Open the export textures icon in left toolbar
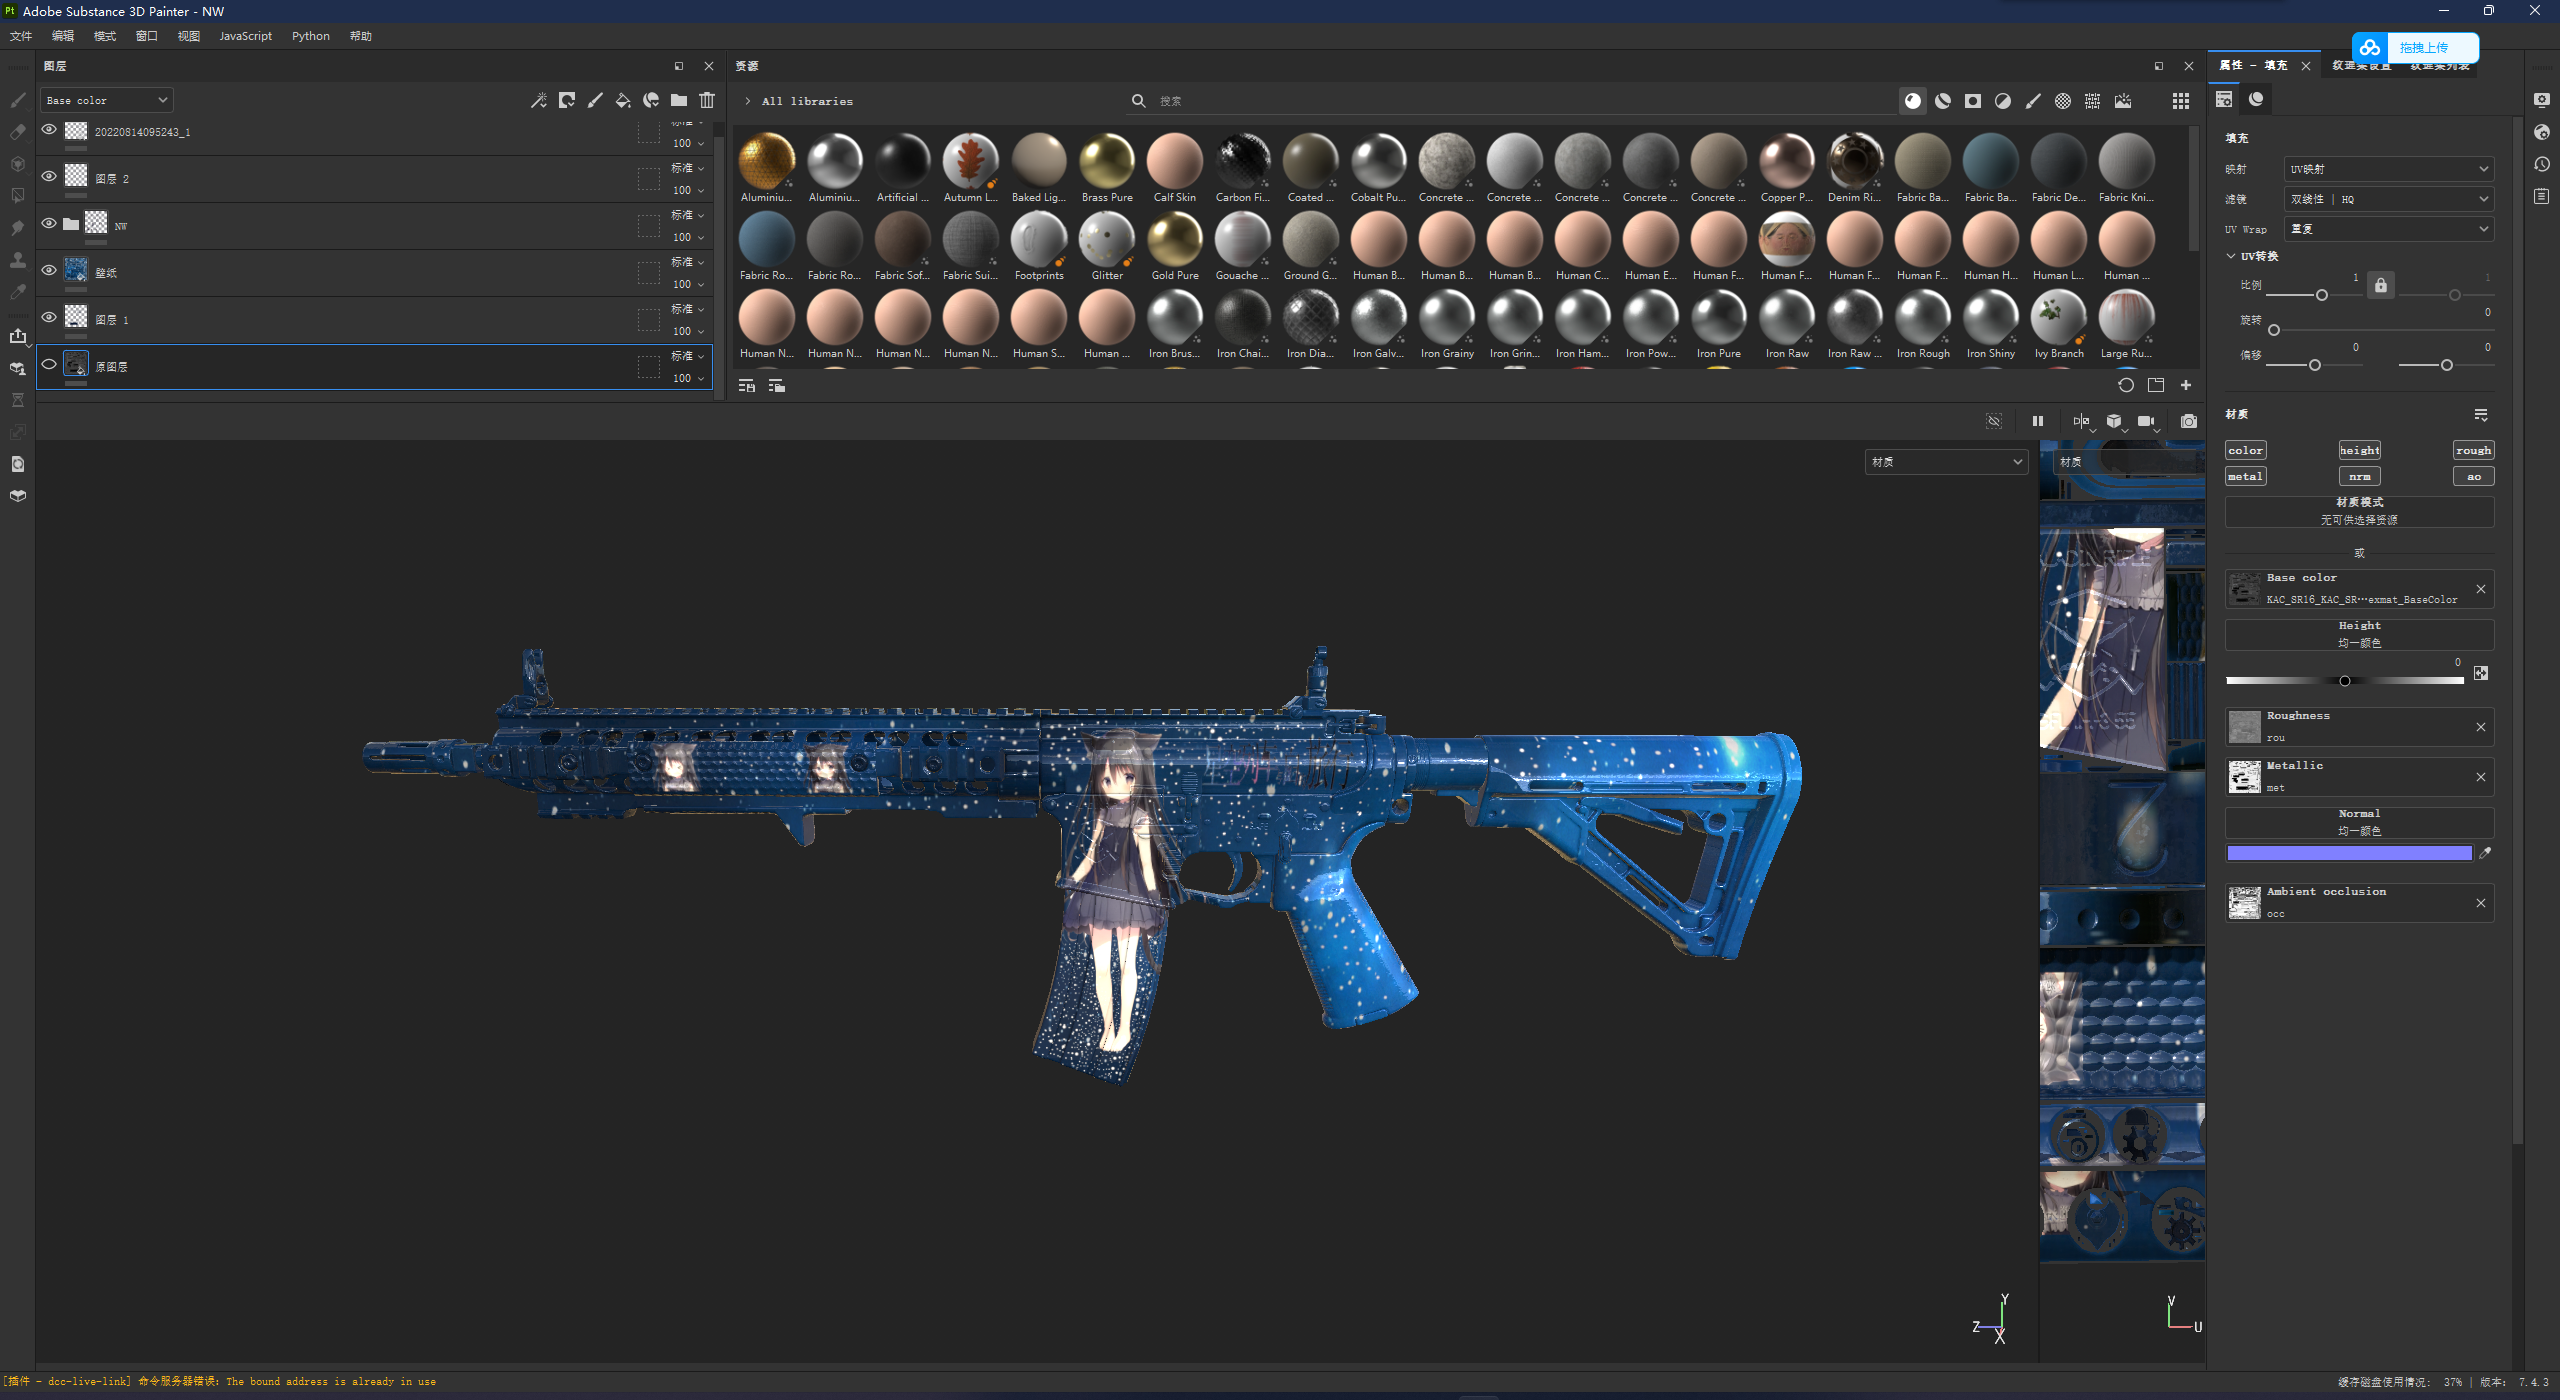2560x1400 pixels. pyautogui.click(x=17, y=336)
